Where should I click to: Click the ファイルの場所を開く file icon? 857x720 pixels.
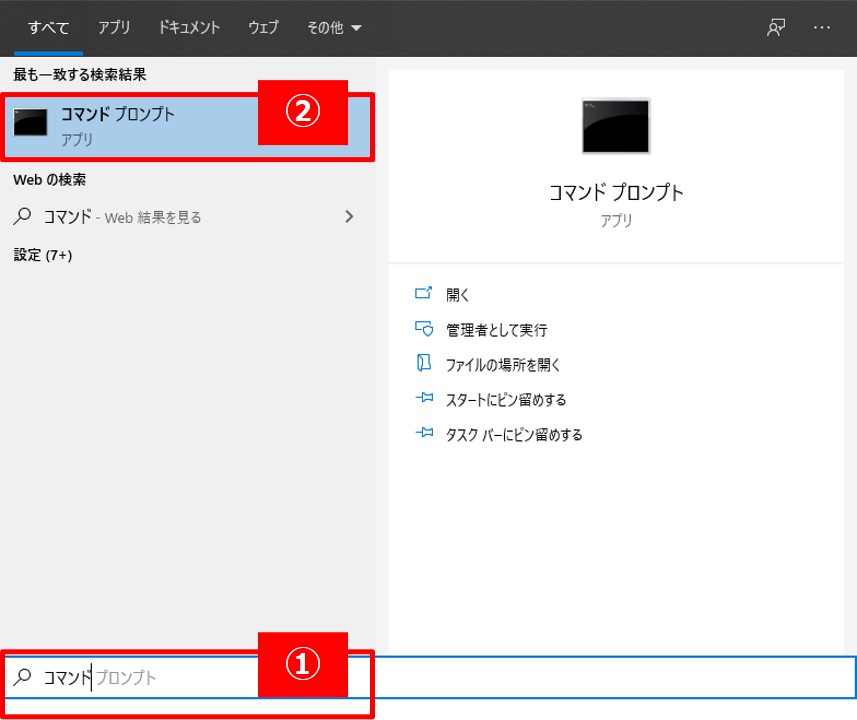[423, 364]
